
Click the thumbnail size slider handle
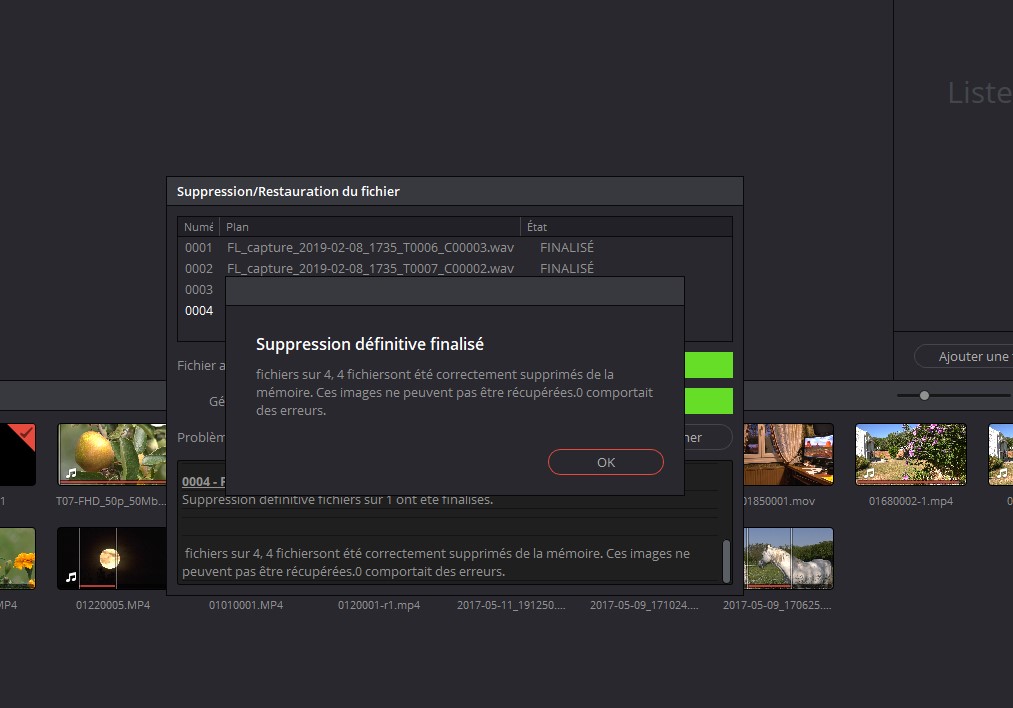[x=924, y=396]
